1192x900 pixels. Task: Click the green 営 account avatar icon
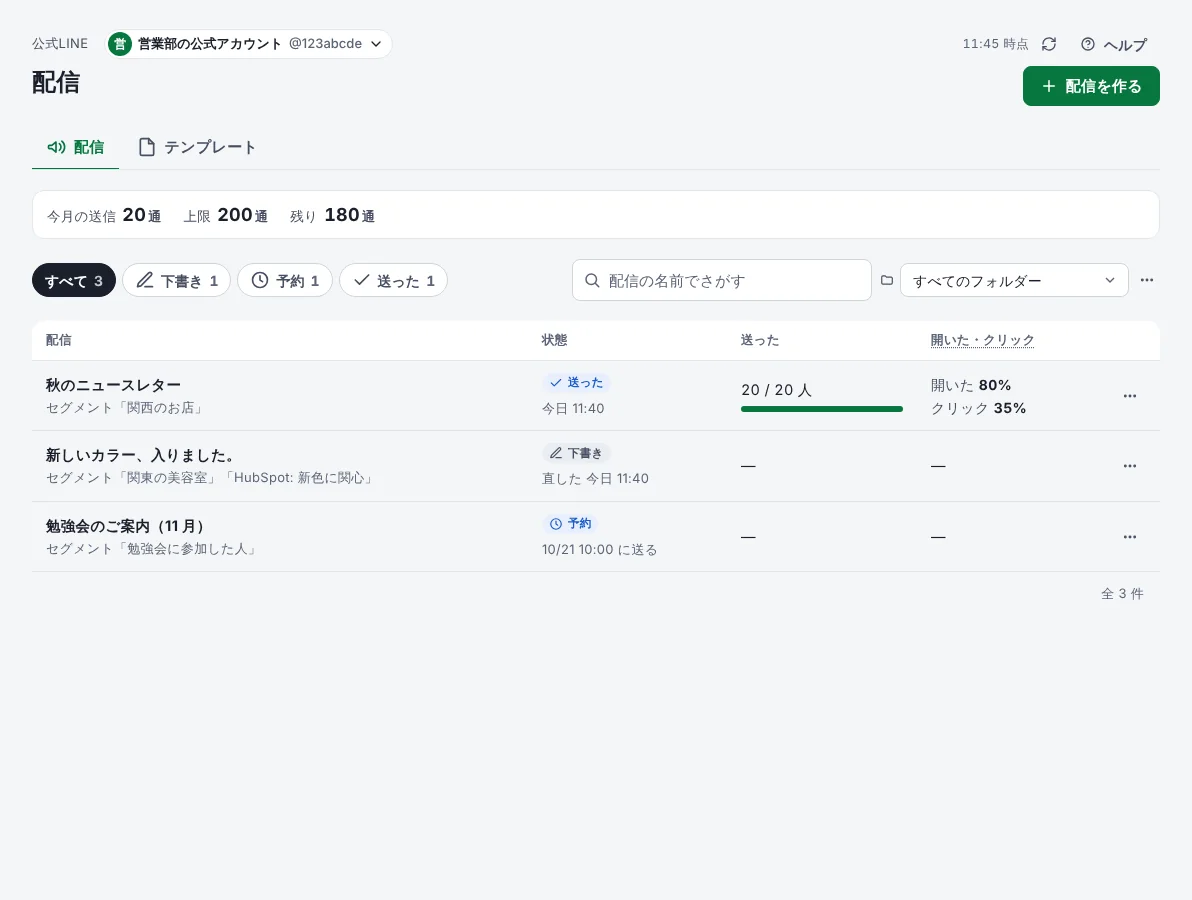(119, 44)
